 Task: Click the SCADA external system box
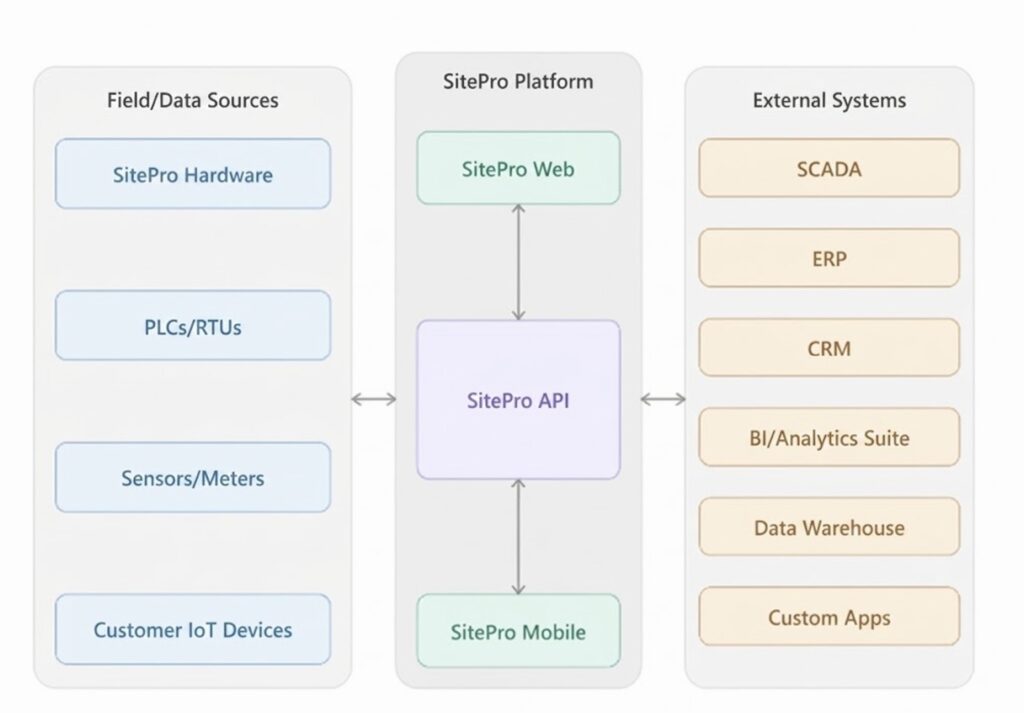(829, 168)
